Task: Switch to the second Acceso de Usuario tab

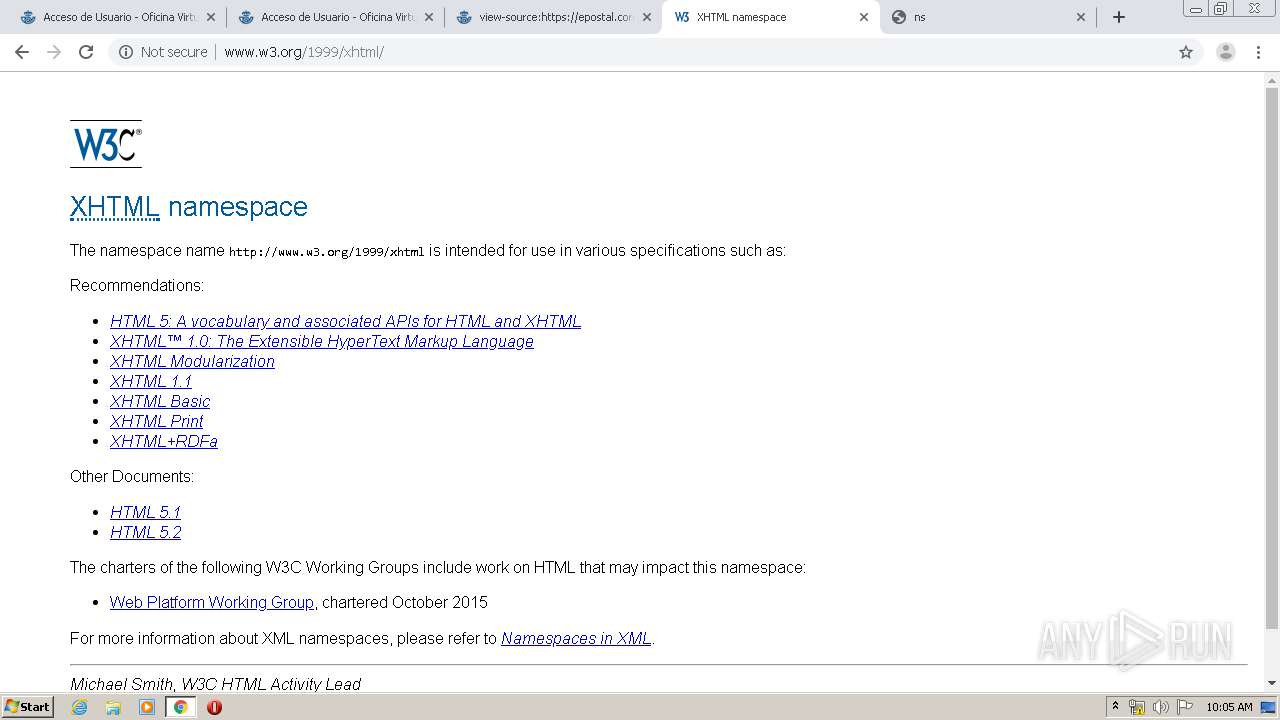Action: [x=335, y=17]
